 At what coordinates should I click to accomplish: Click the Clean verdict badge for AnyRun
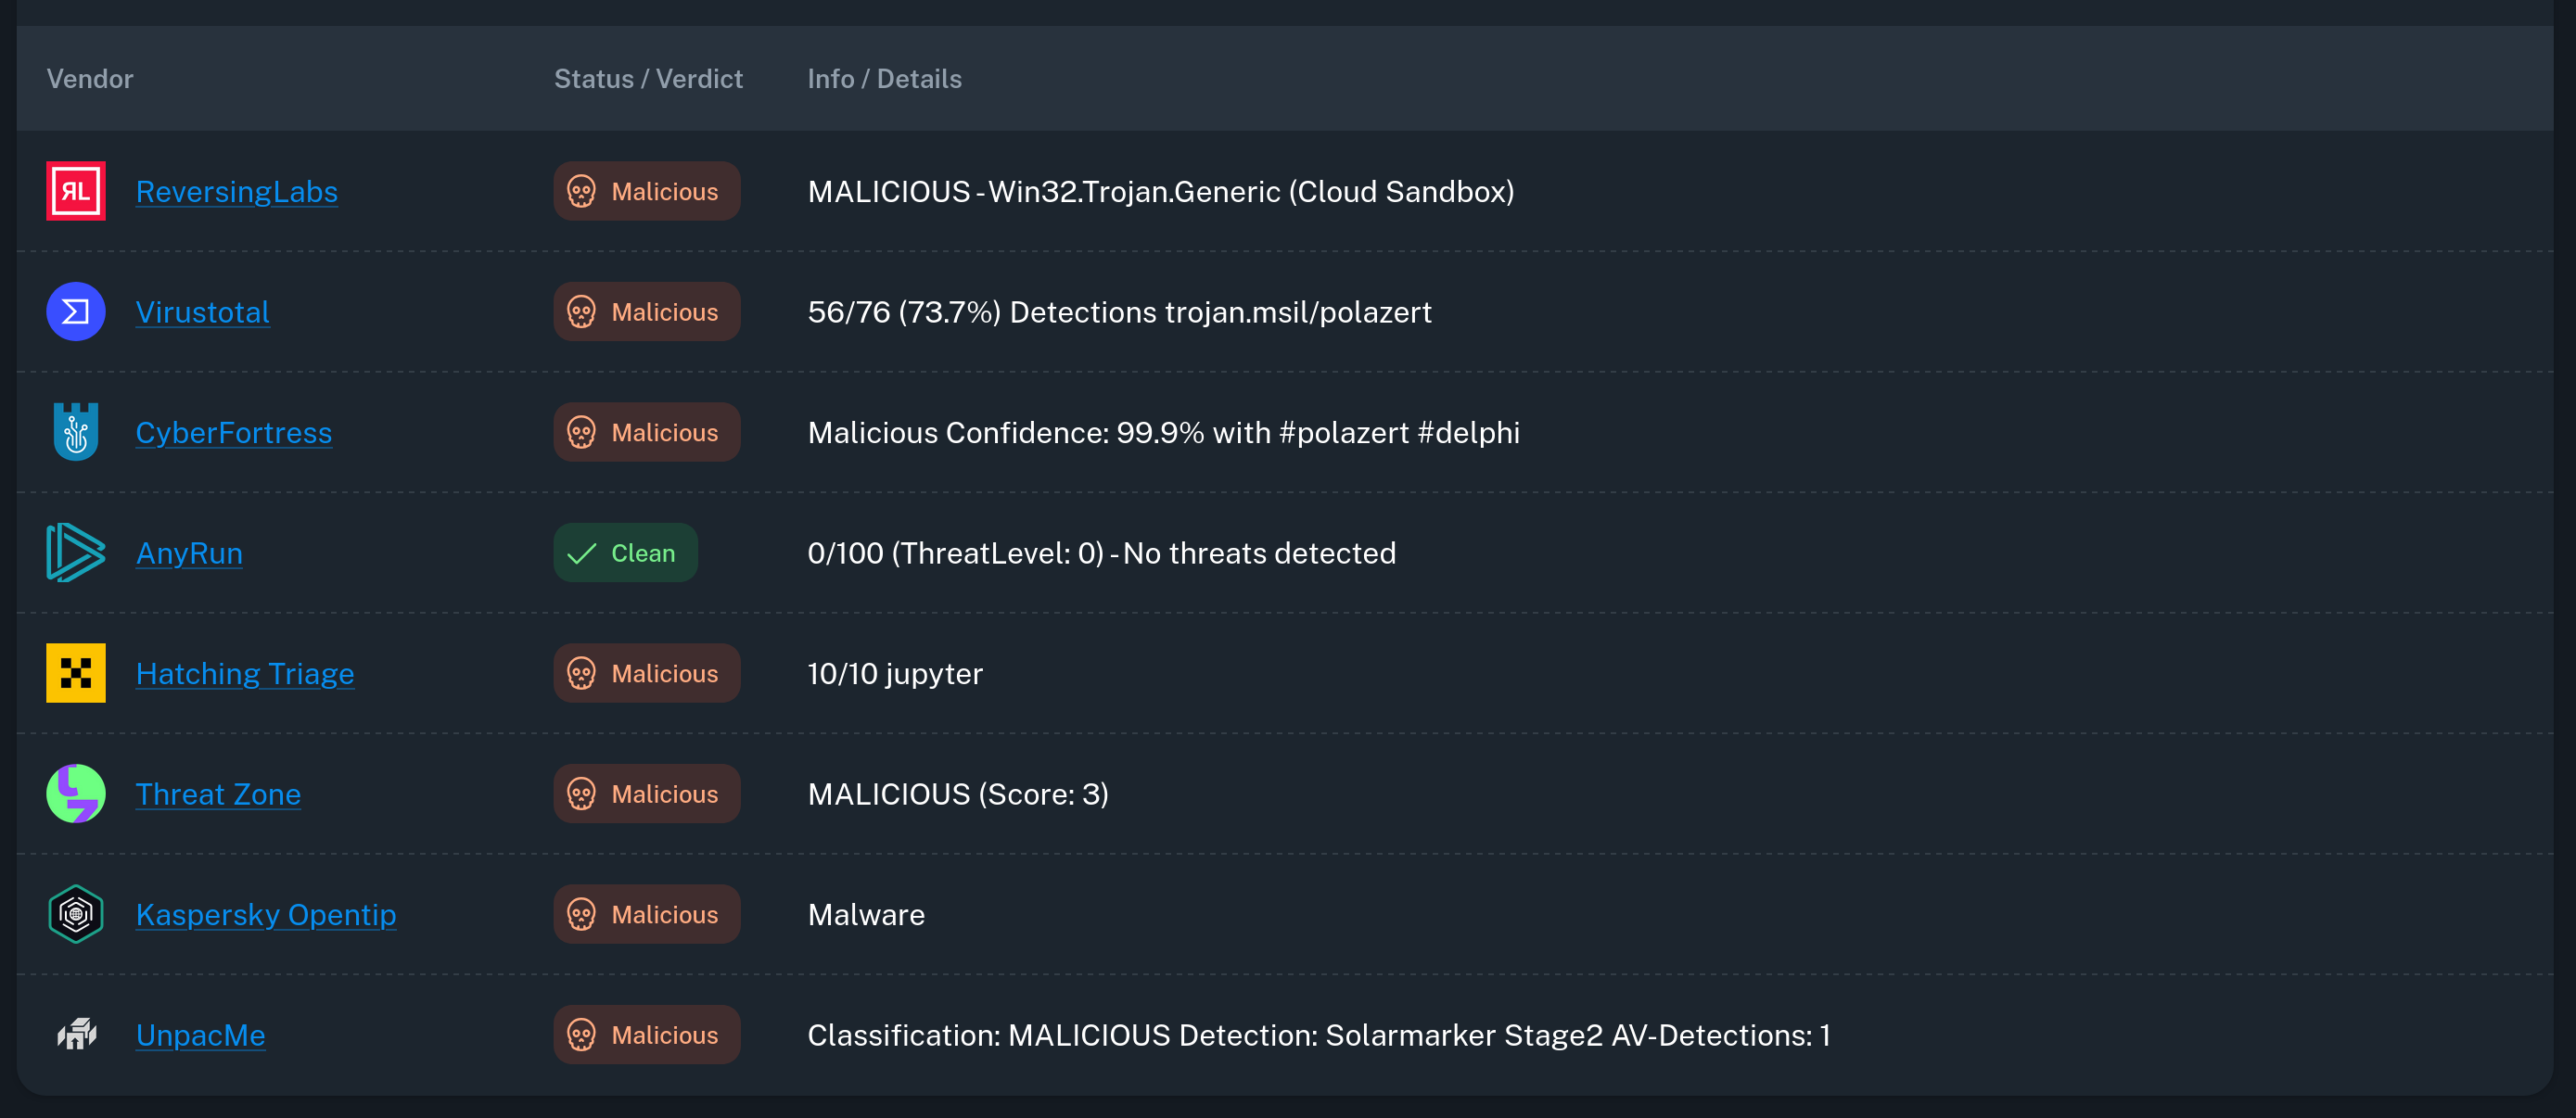[625, 552]
